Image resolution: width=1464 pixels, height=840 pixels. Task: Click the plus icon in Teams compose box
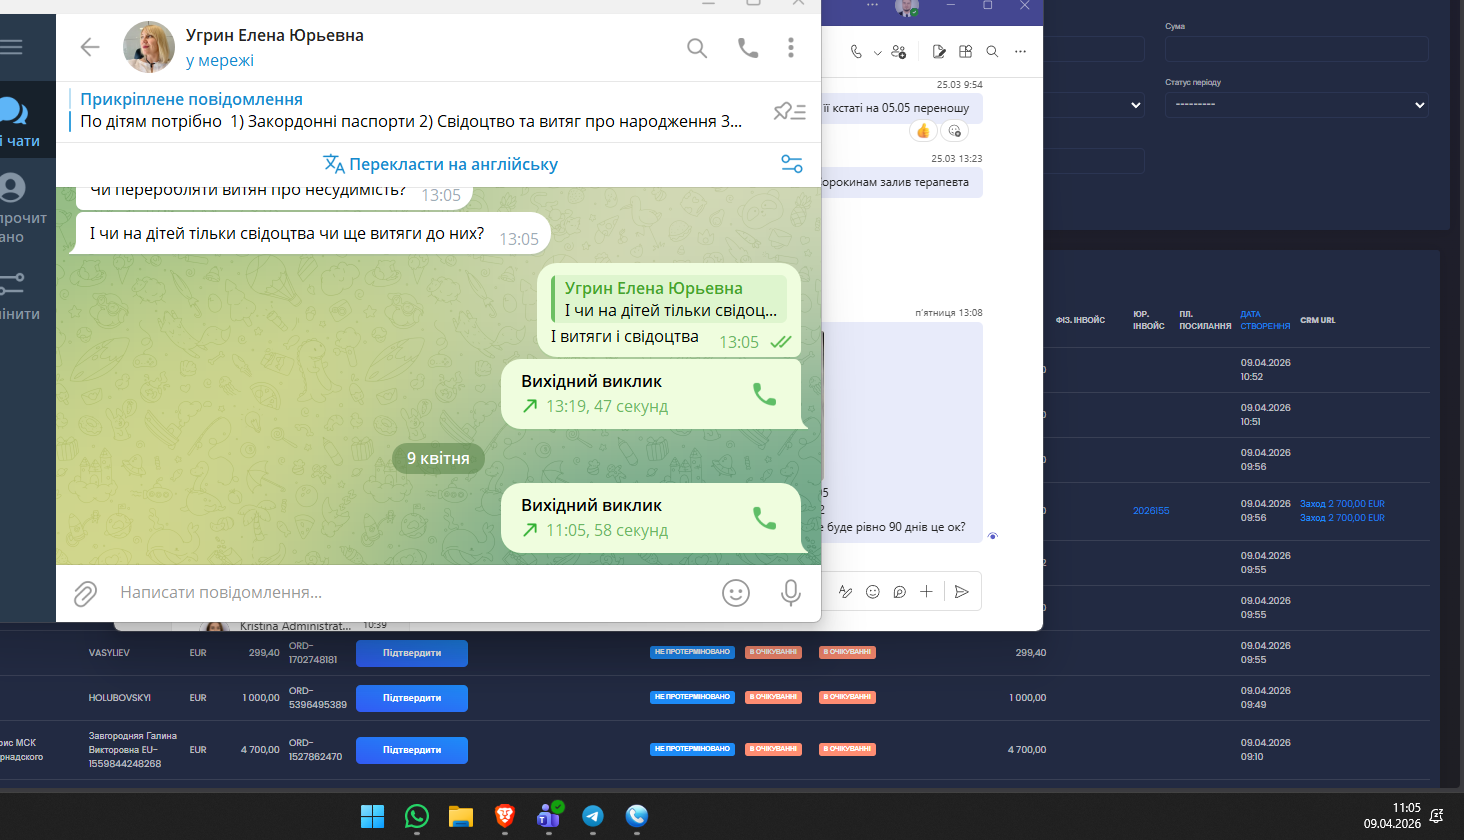click(x=926, y=592)
